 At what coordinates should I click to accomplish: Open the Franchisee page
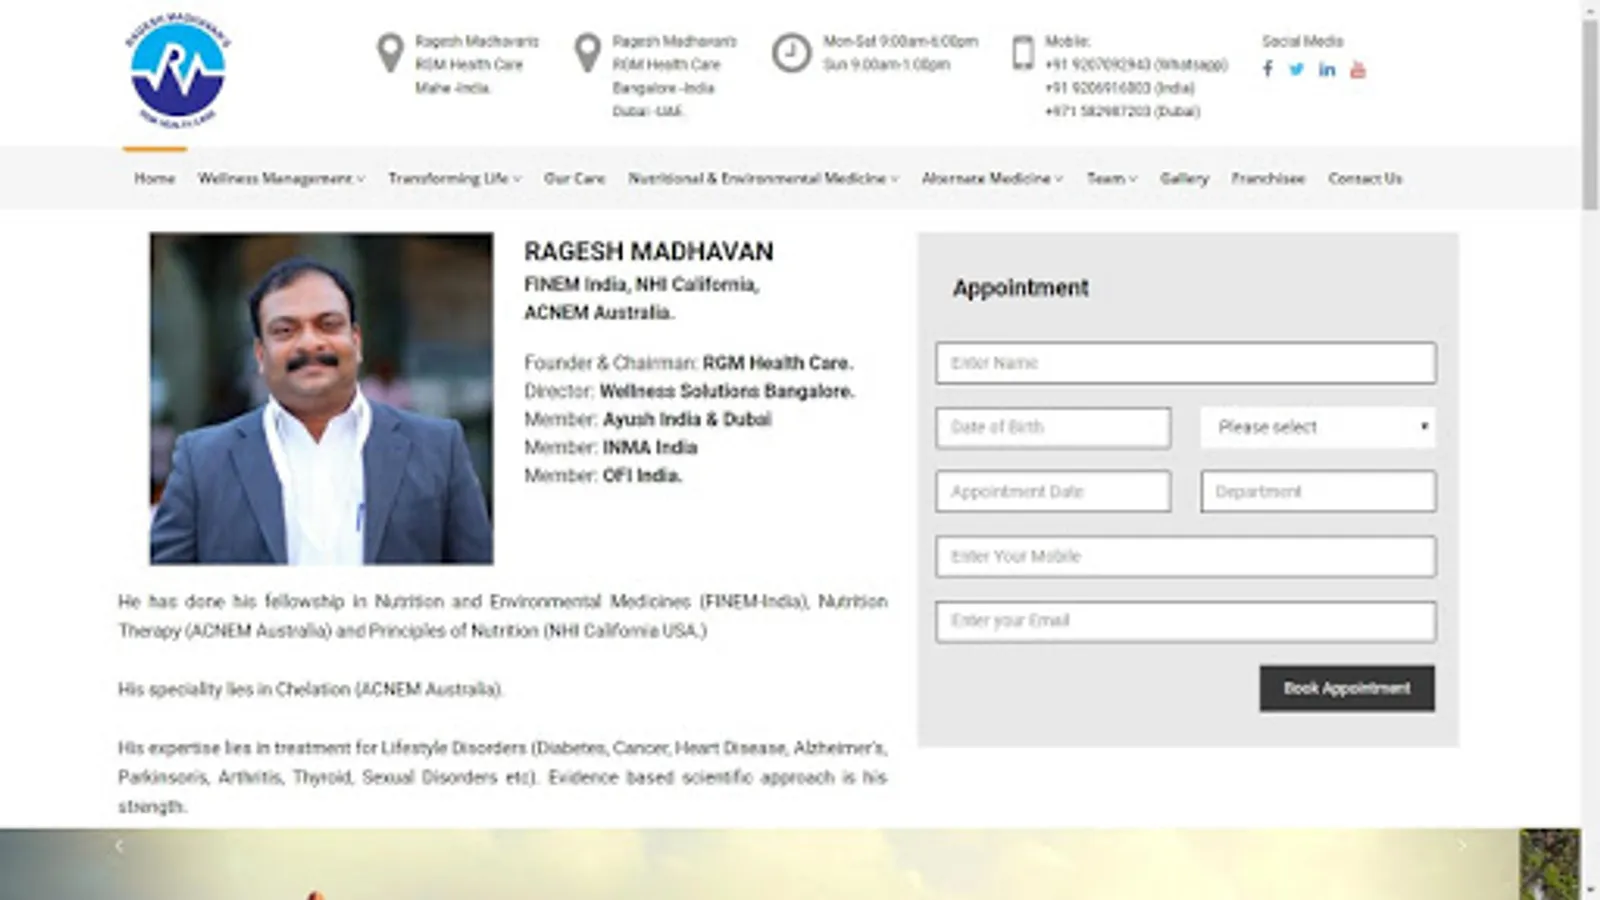[1268, 178]
